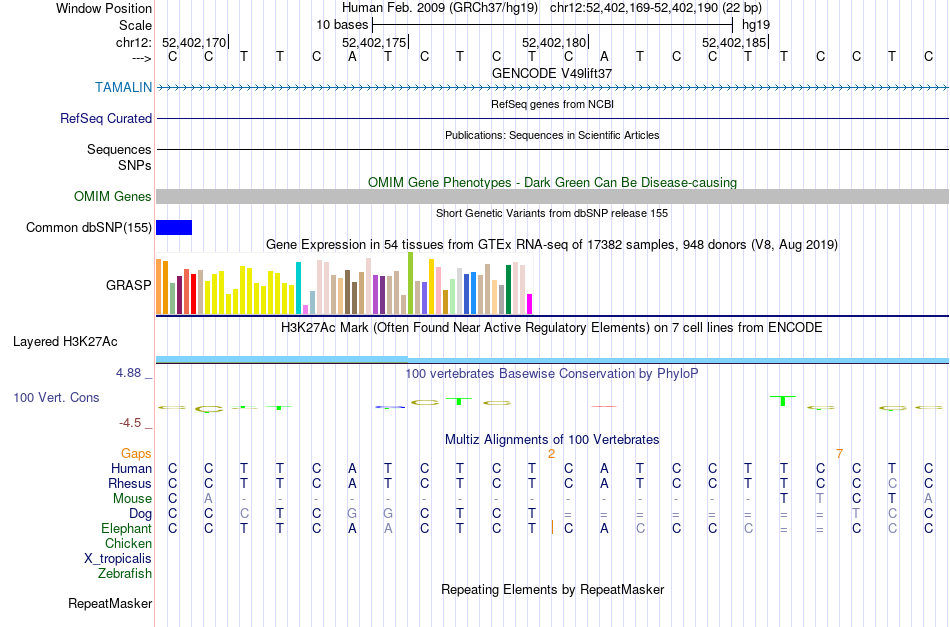Click the cyan GTEx expression bar
Image resolution: width=950 pixels, height=627 pixels.
[x=299, y=288]
